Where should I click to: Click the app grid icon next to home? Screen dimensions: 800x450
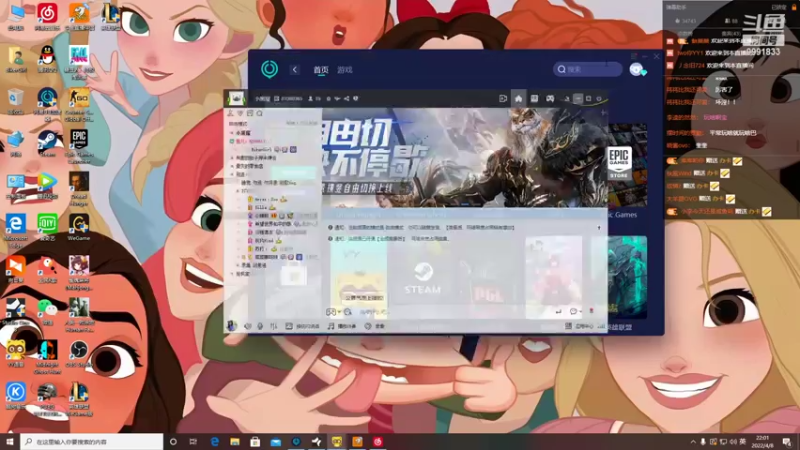pos(534,98)
